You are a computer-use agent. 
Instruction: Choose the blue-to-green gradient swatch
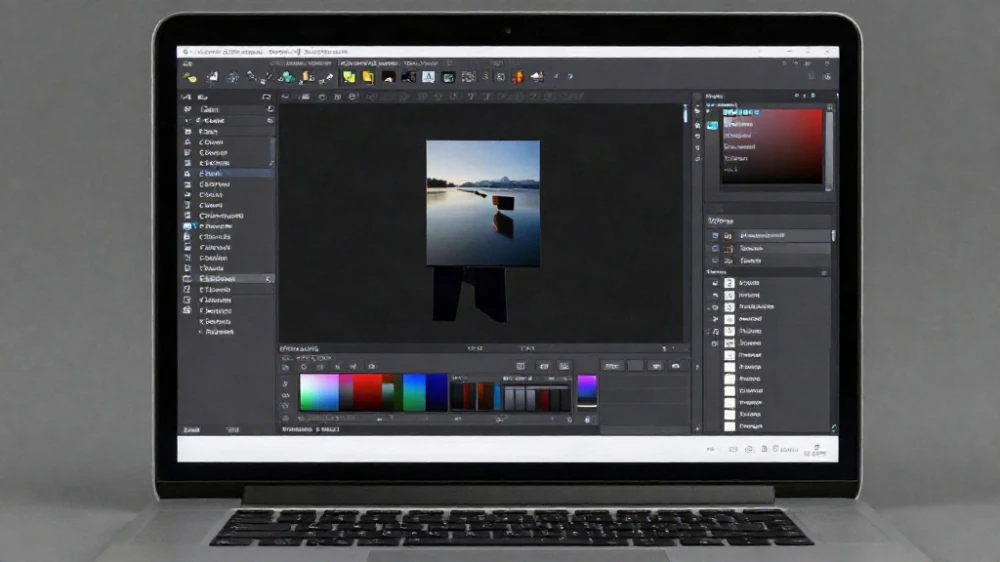click(x=414, y=392)
